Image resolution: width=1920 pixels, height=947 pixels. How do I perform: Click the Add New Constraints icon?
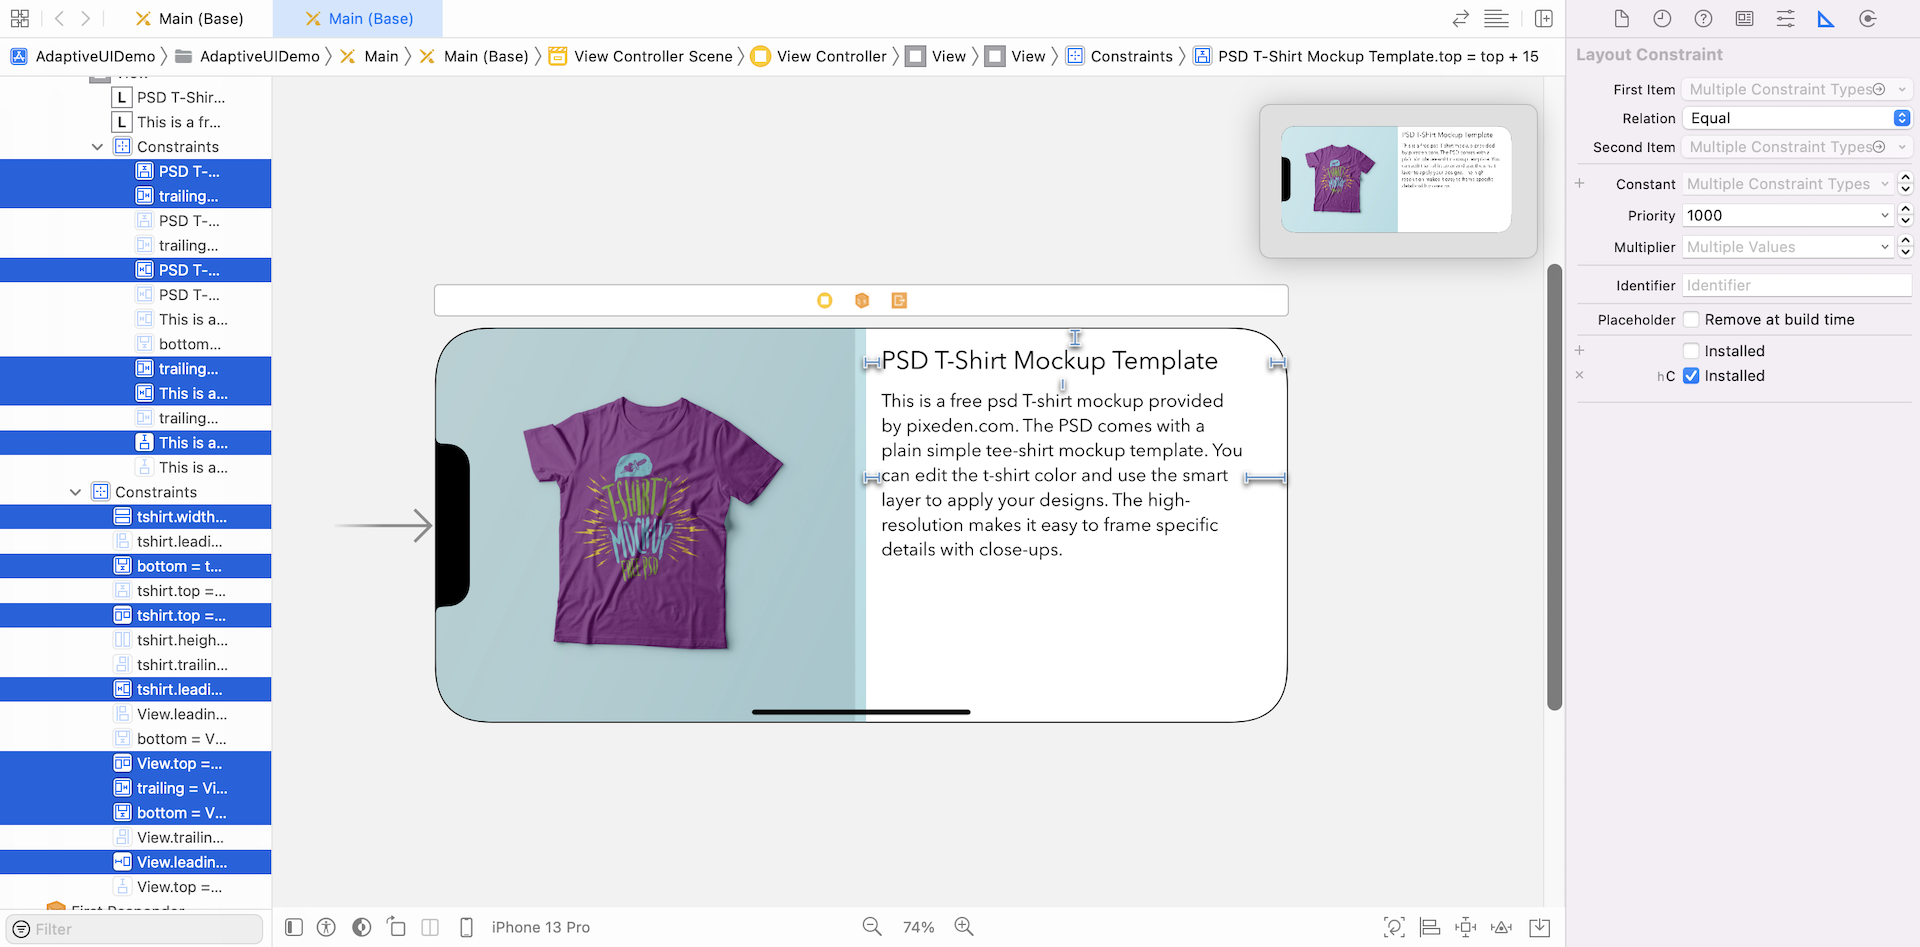coord(1466,927)
